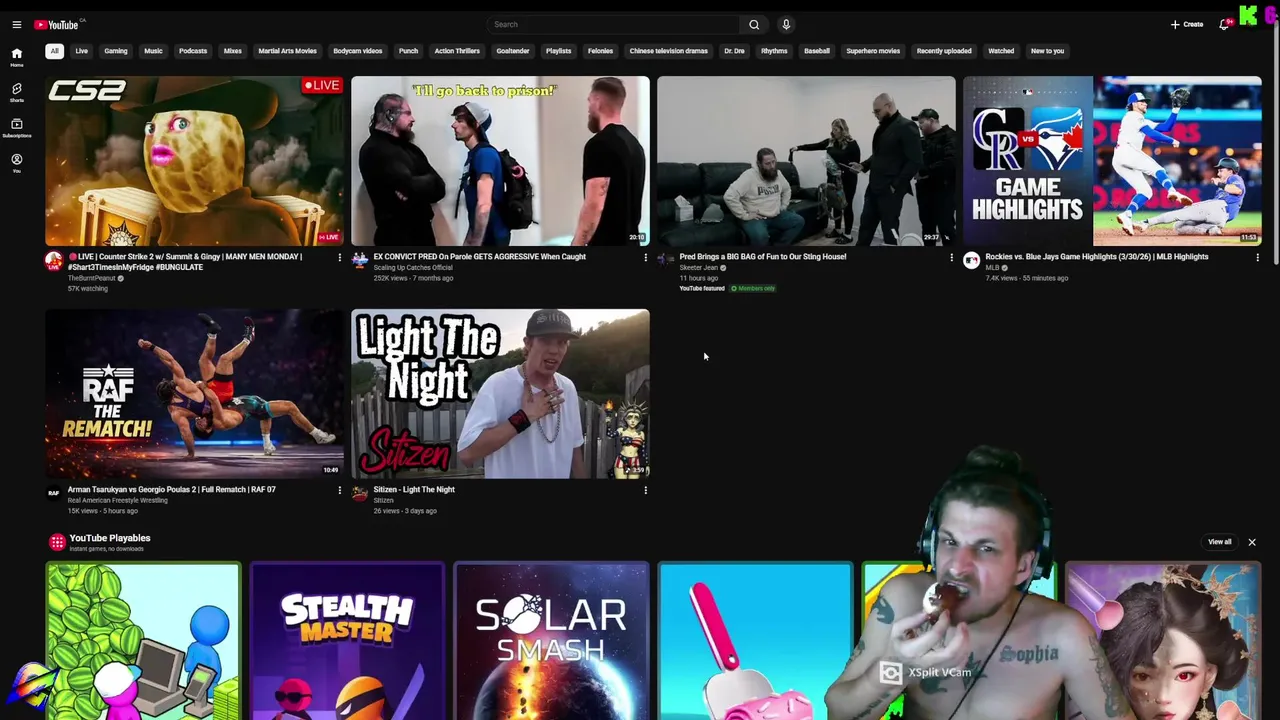Screen dimensions: 1280x720
Task: Select the Watched filter chip
Action: click(x=1001, y=51)
